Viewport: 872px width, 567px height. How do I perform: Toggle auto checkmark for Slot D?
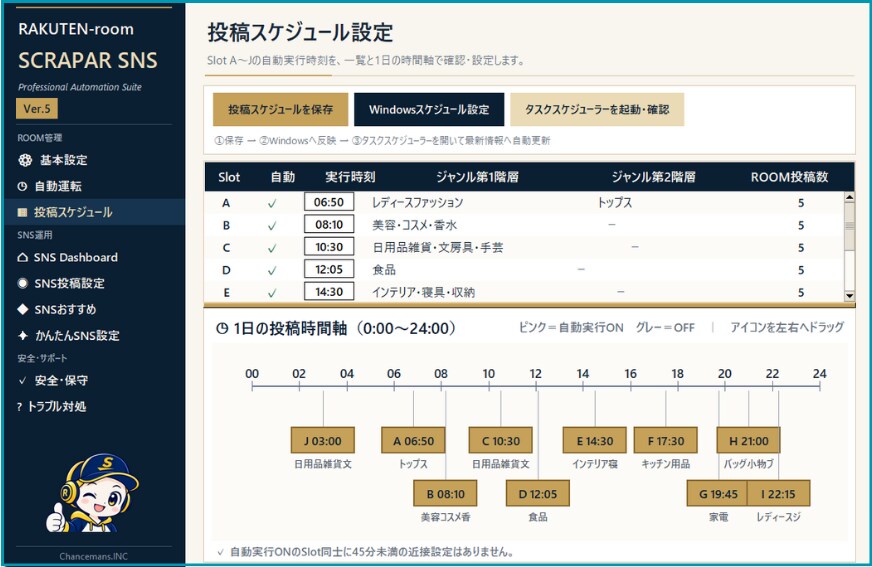click(272, 270)
